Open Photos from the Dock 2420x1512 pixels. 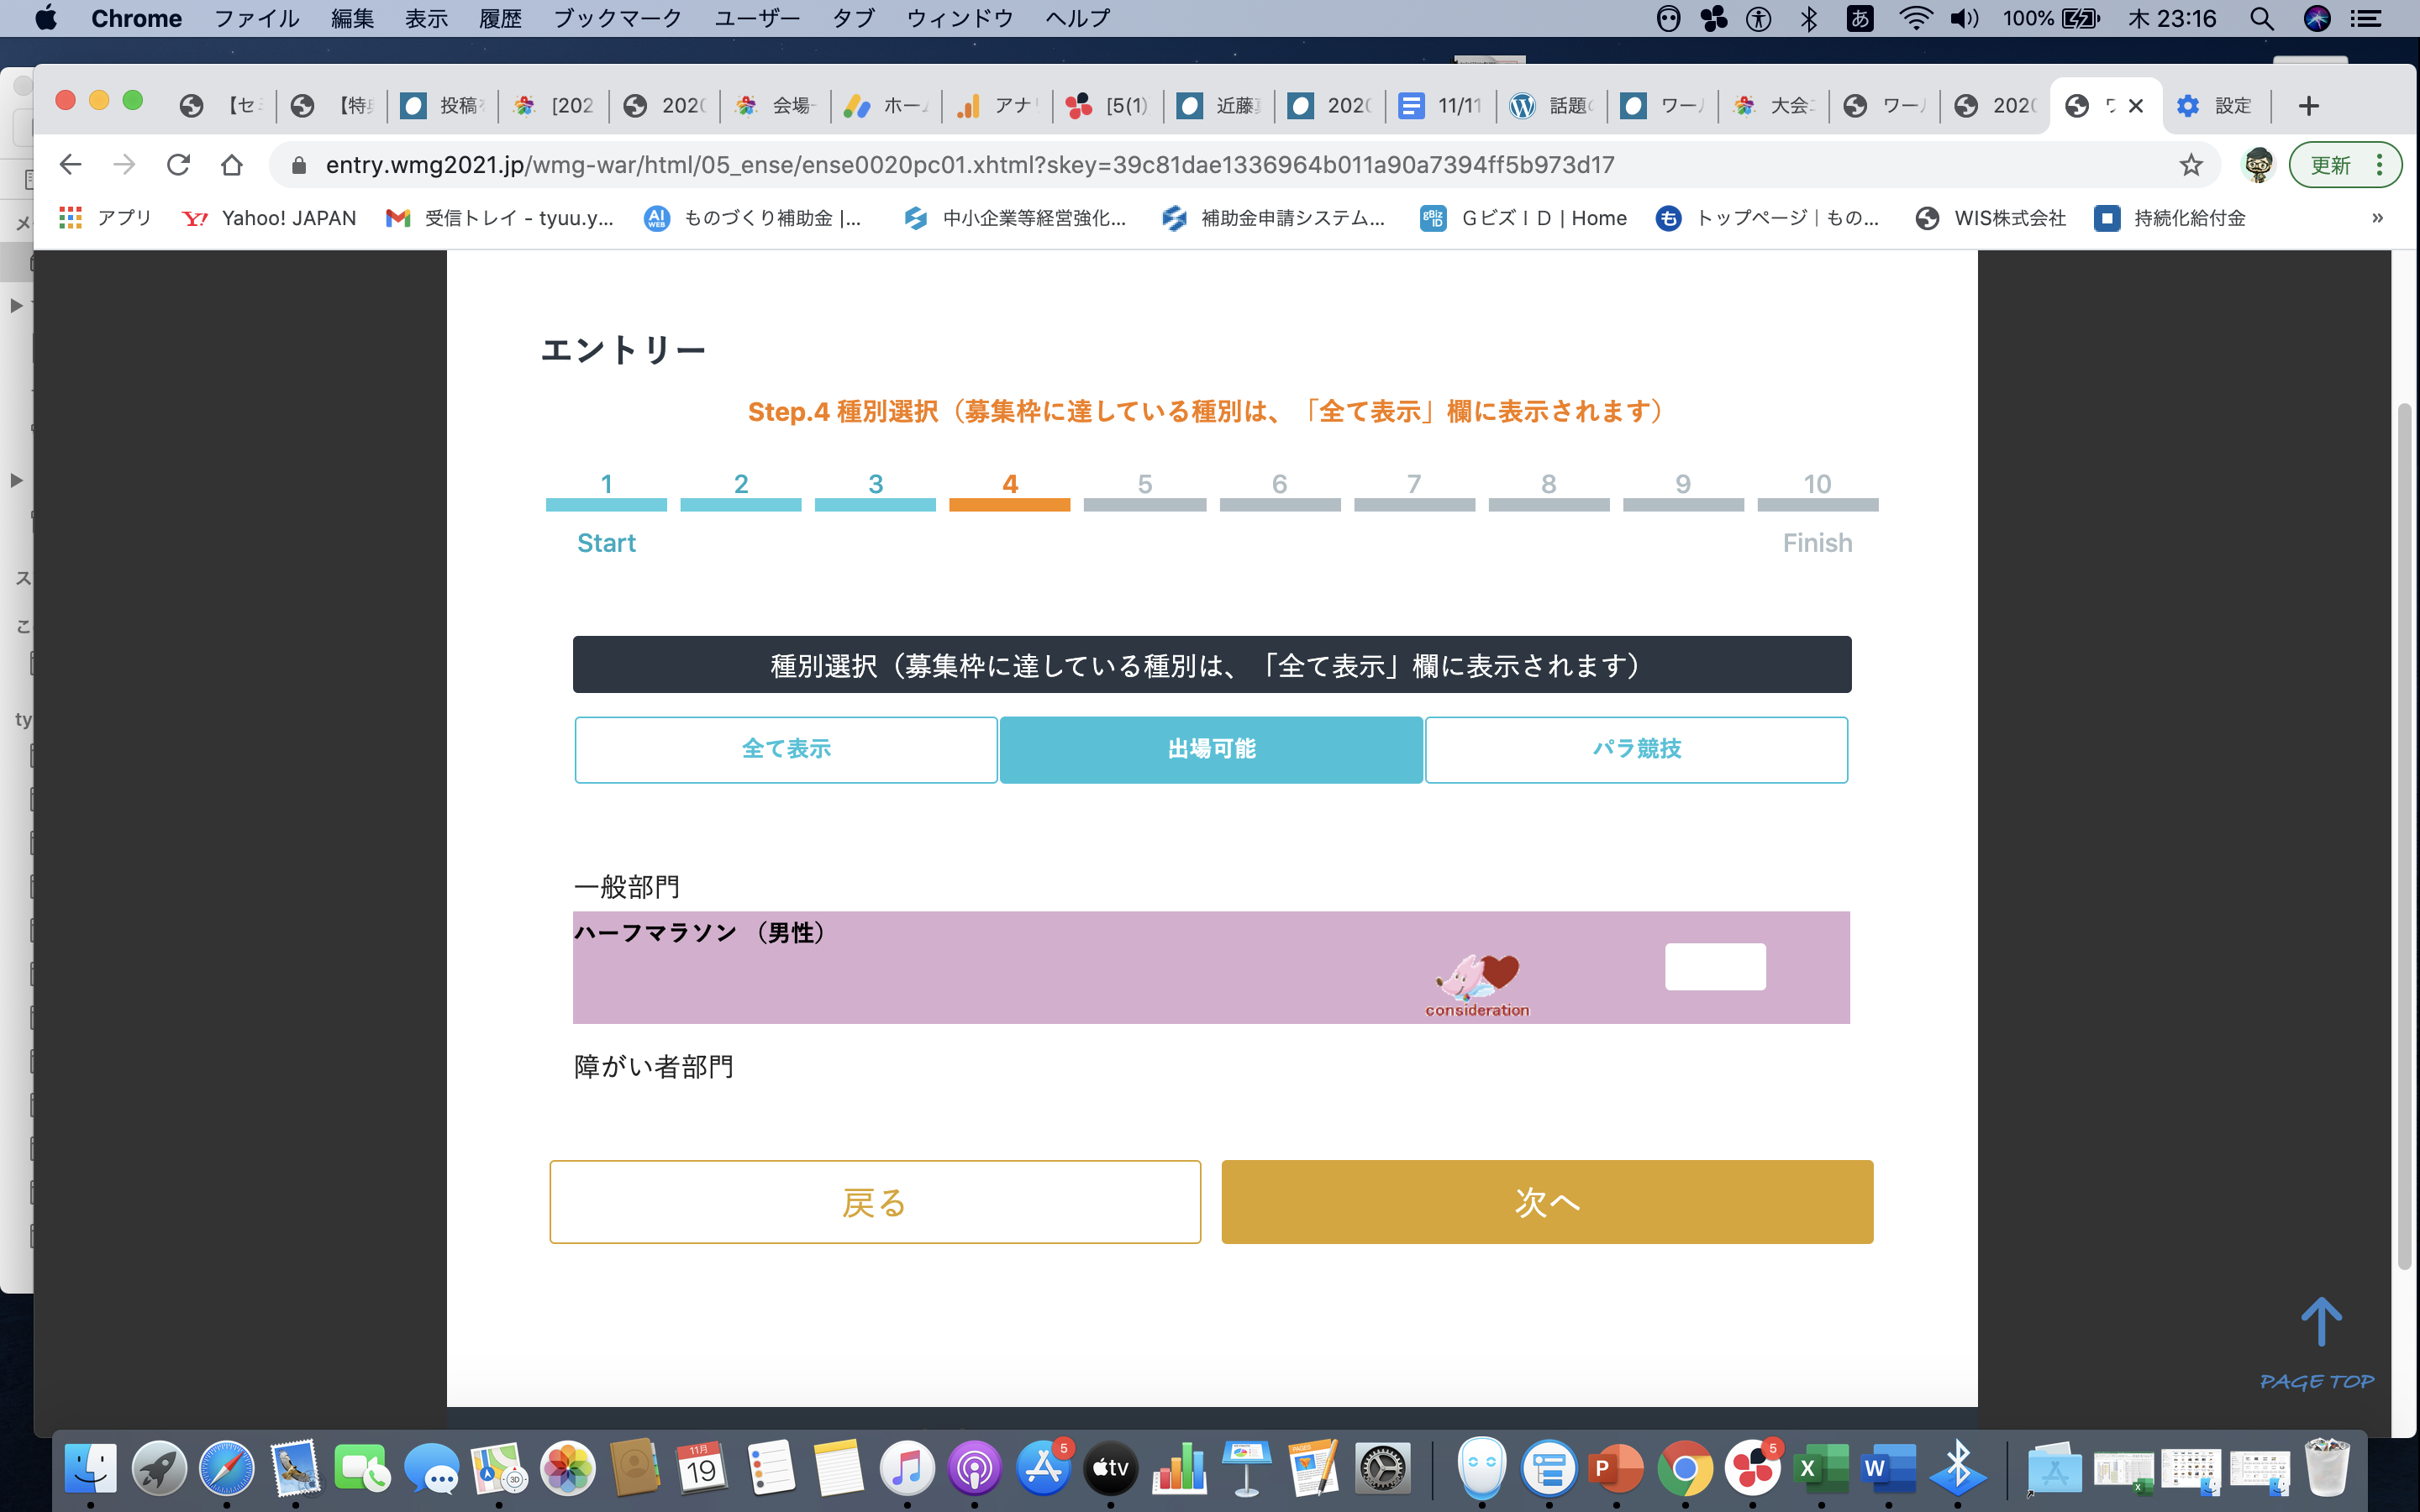(x=567, y=1468)
